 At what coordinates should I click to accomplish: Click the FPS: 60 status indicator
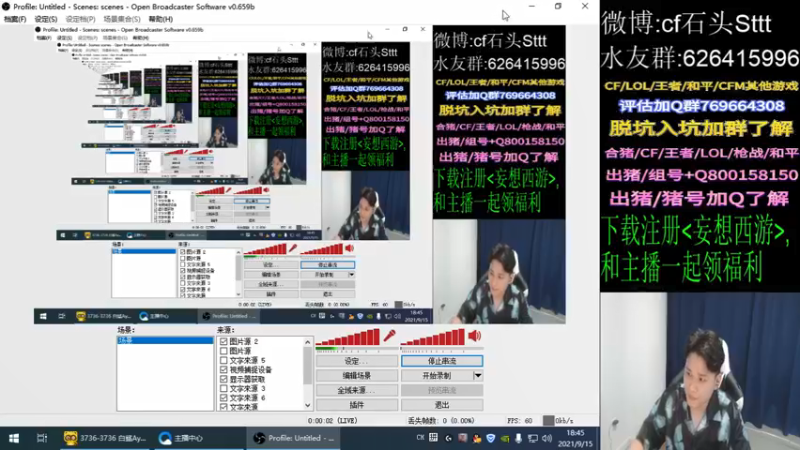(x=519, y=421)
